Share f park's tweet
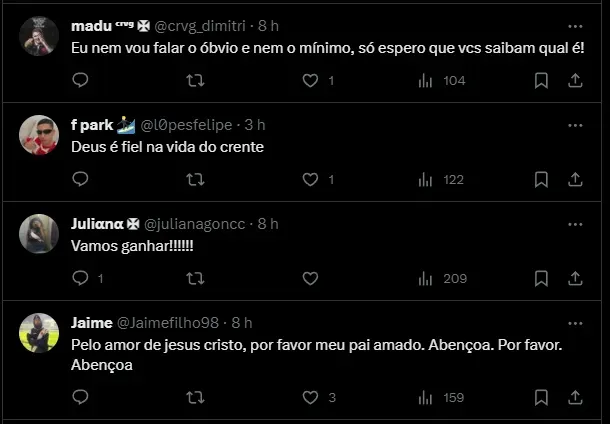The image size is (610, 424). click(x=575, y=179)
